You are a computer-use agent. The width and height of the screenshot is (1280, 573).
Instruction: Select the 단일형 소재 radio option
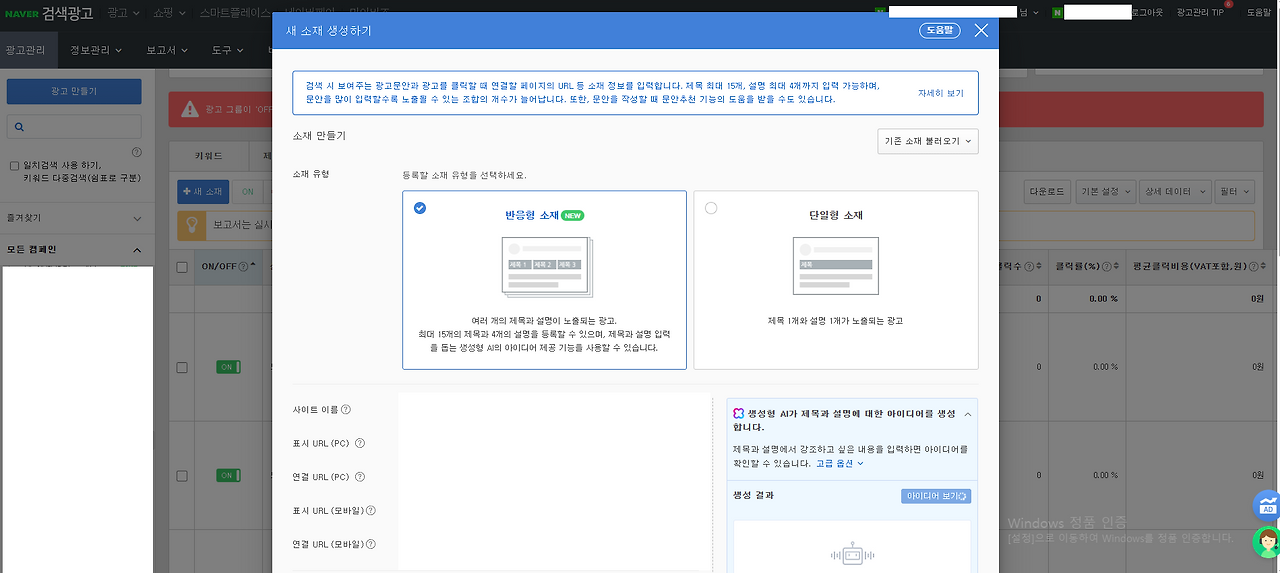click(x=711, y=208)
